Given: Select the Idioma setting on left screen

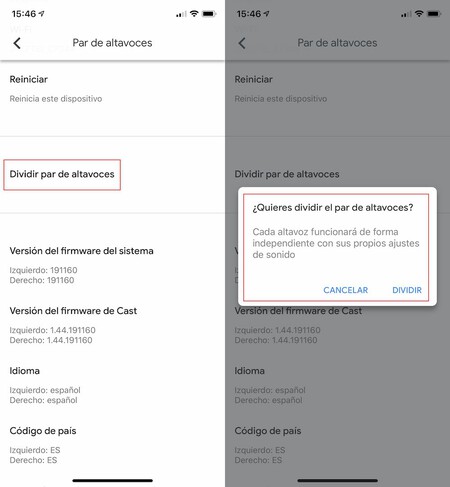Looking at the screenshot, I should 25,371.
